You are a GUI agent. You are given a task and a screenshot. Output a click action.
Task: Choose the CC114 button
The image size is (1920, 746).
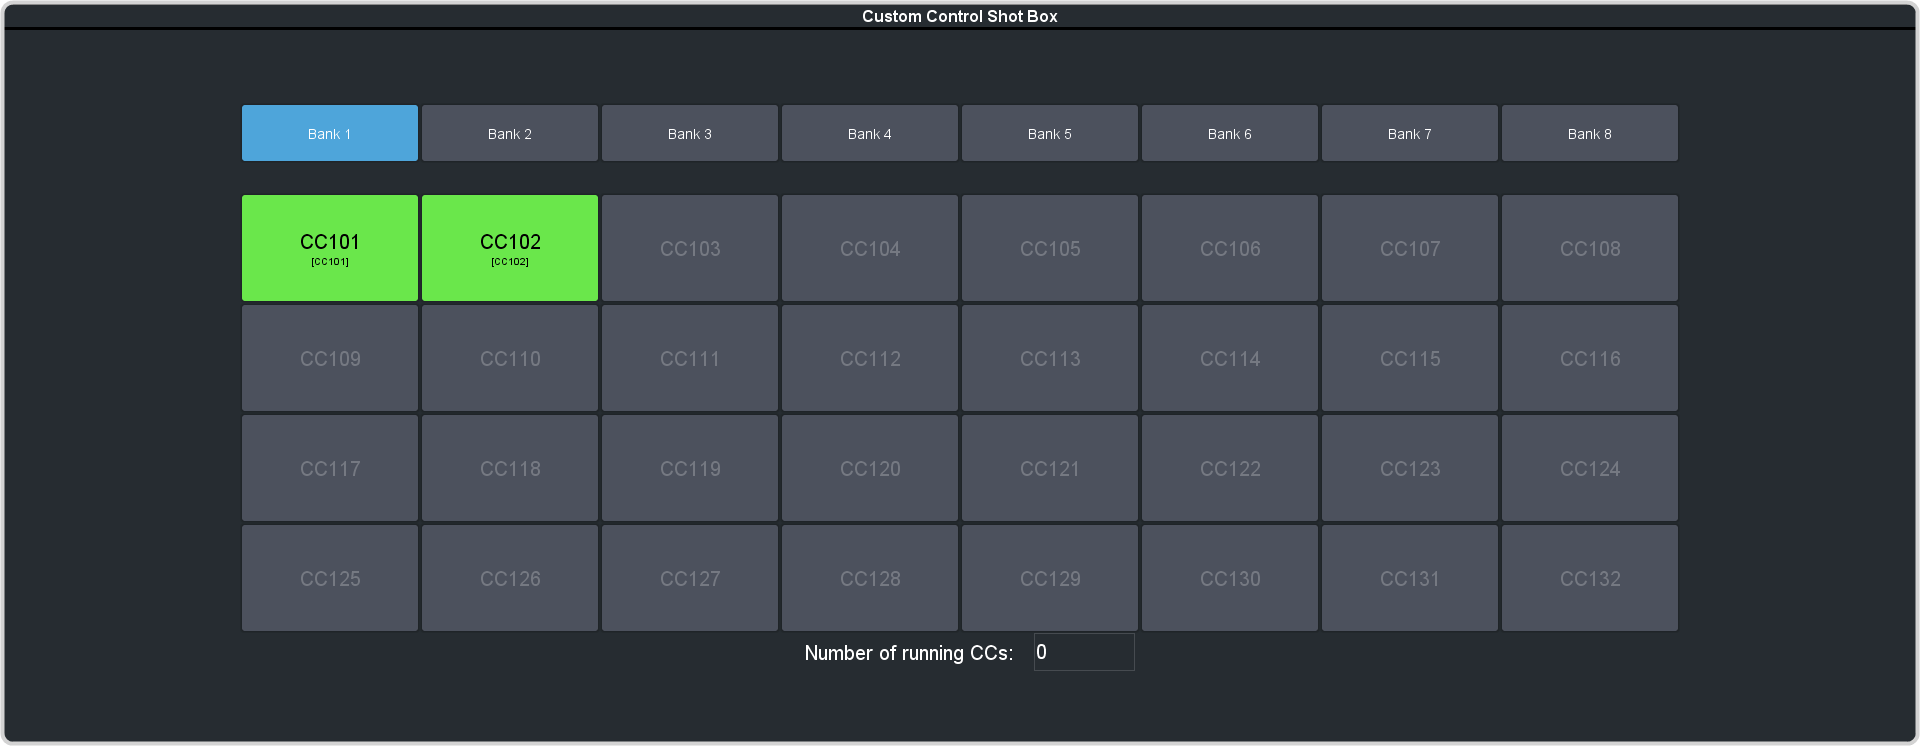tap(1230, 358)
